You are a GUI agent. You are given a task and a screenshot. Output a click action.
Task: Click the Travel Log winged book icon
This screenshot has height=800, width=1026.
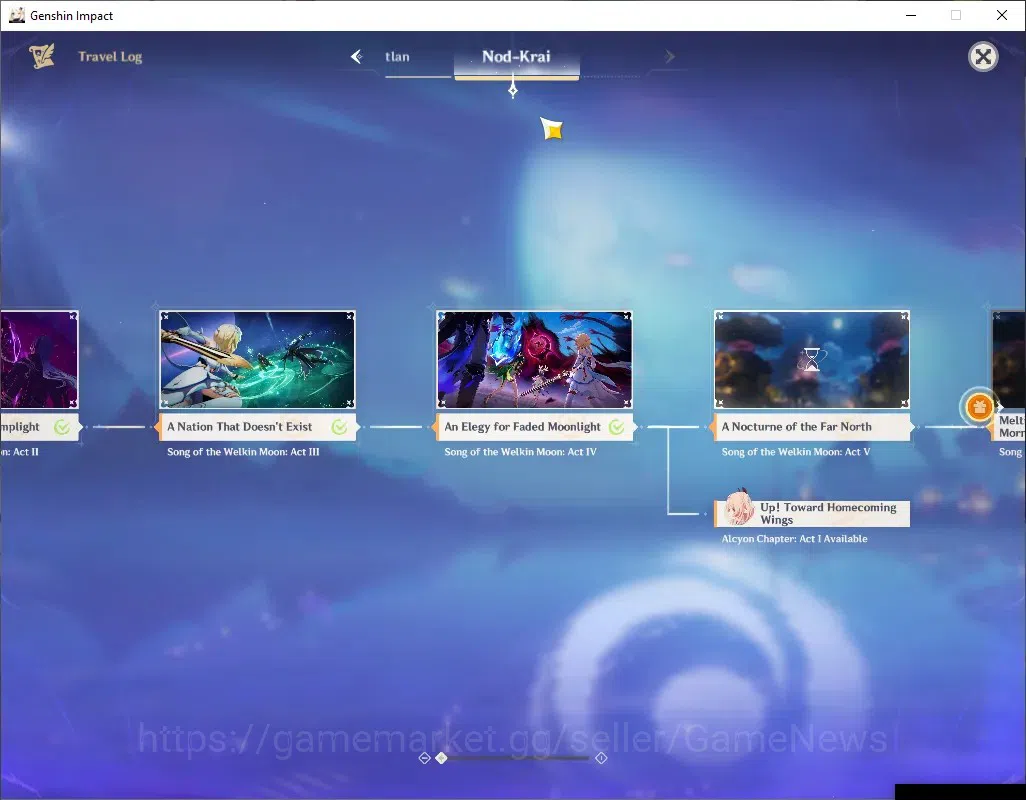[42, 56]
